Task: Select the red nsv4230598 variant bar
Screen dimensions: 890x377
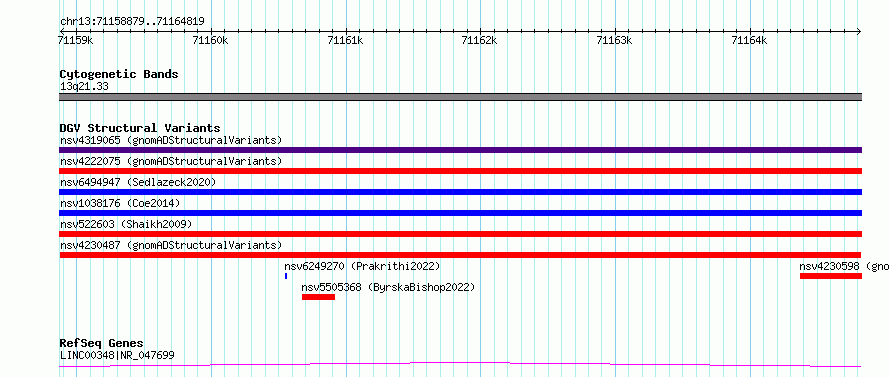Action: click(x=831, y=276)
